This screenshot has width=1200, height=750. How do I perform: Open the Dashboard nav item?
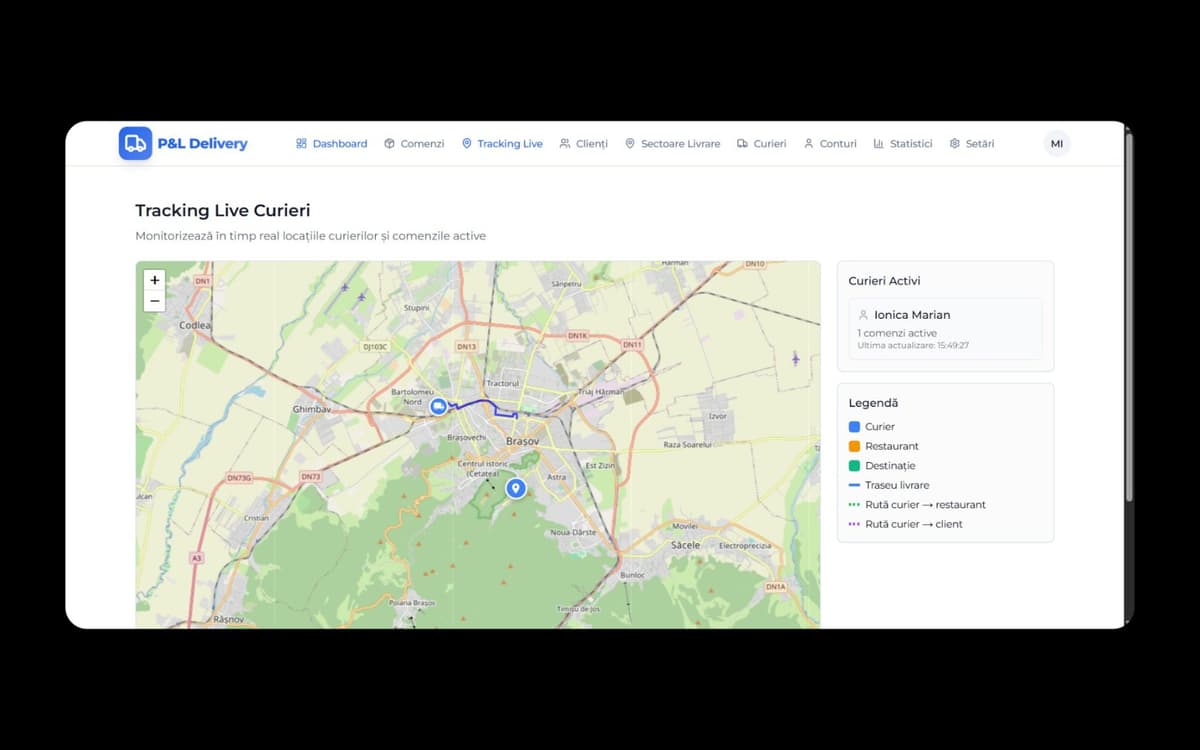(331, 144)
